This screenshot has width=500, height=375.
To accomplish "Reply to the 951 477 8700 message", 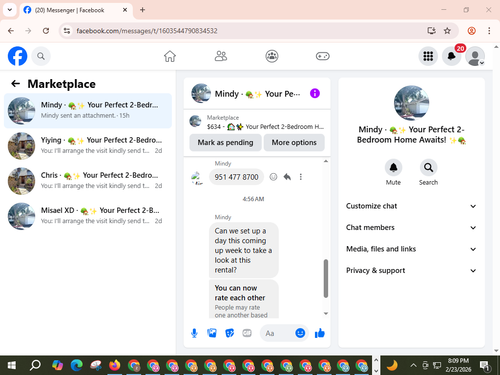I will [x=287, y=177].
